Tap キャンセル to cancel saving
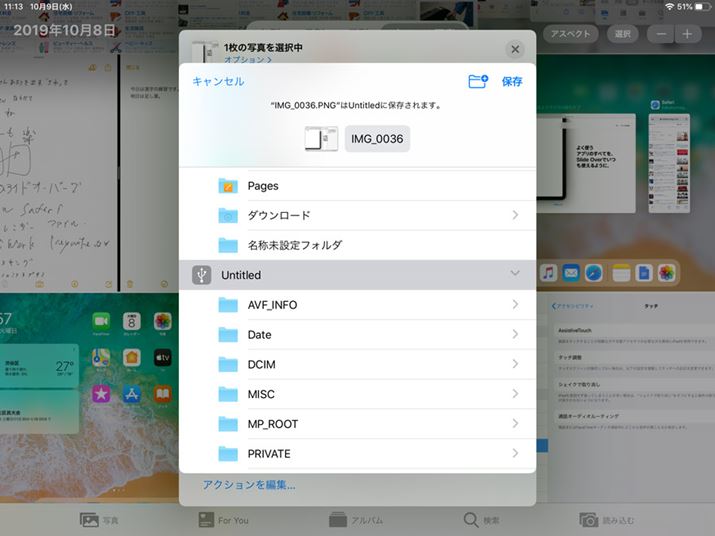The image size is (715, 536). [x=218, y=82]
